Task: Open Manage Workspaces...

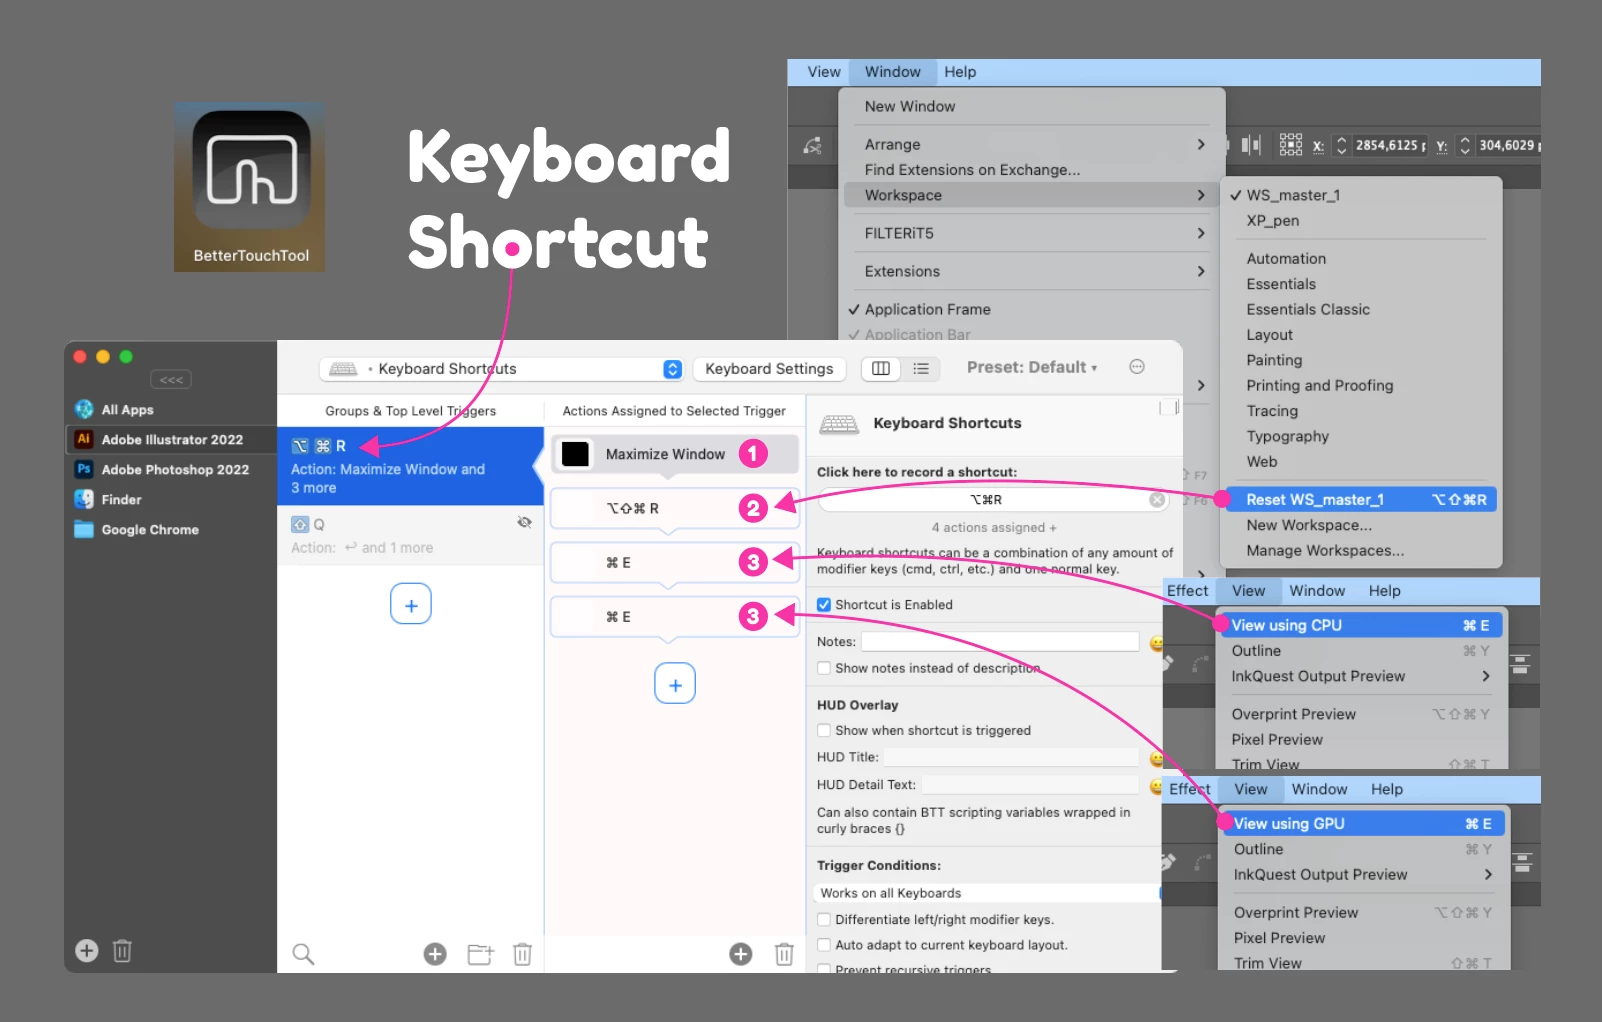Action: coord(1361,550)
